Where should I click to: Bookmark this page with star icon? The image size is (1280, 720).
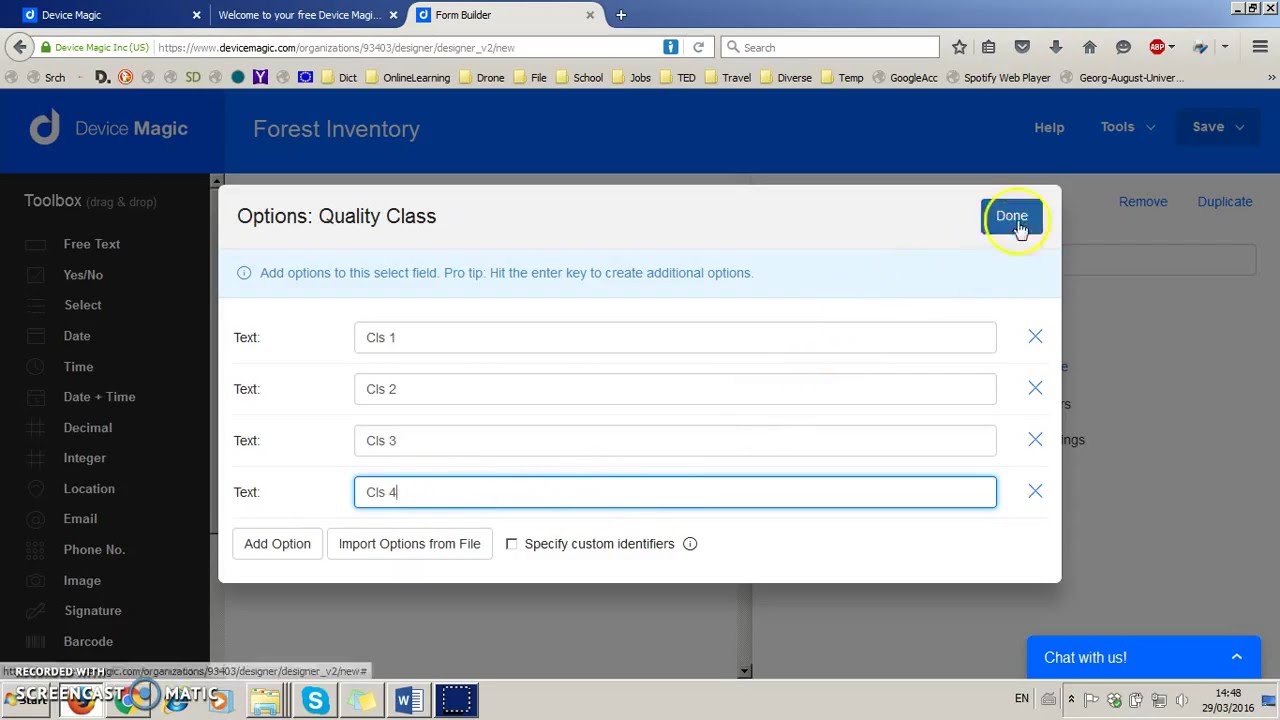959,47
